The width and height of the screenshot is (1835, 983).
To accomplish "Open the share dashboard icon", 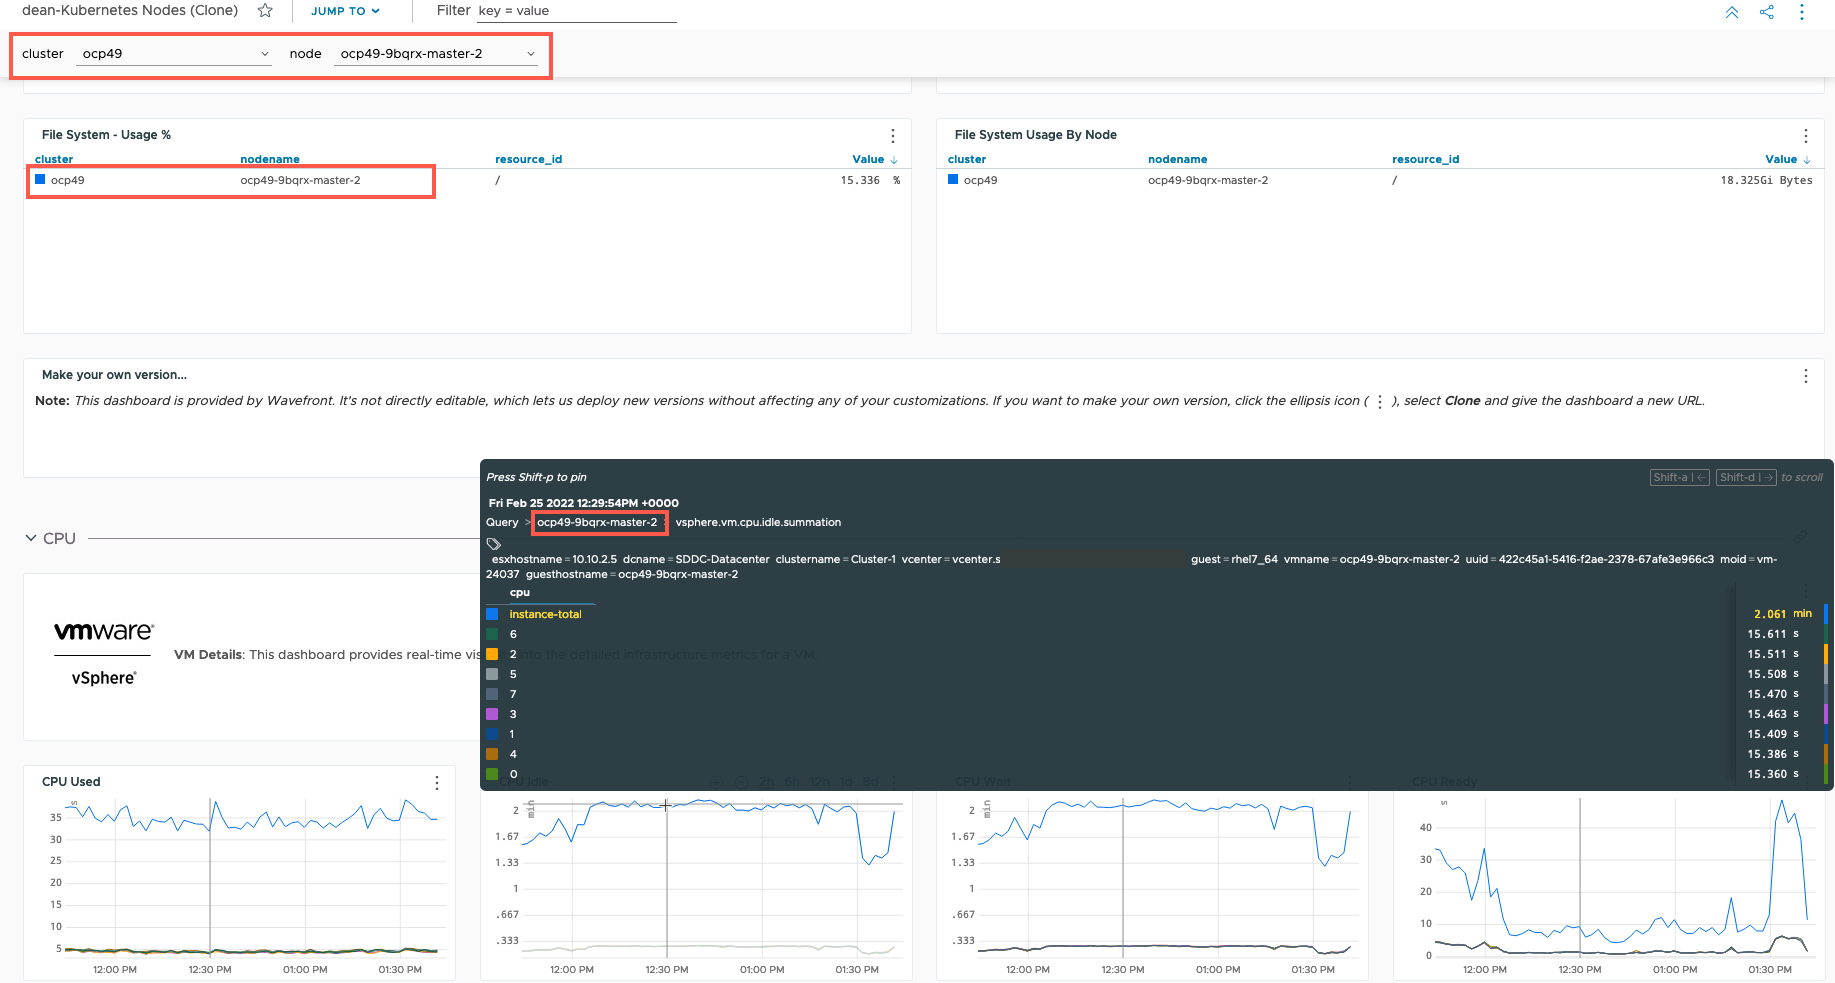I will point(1767,12).
